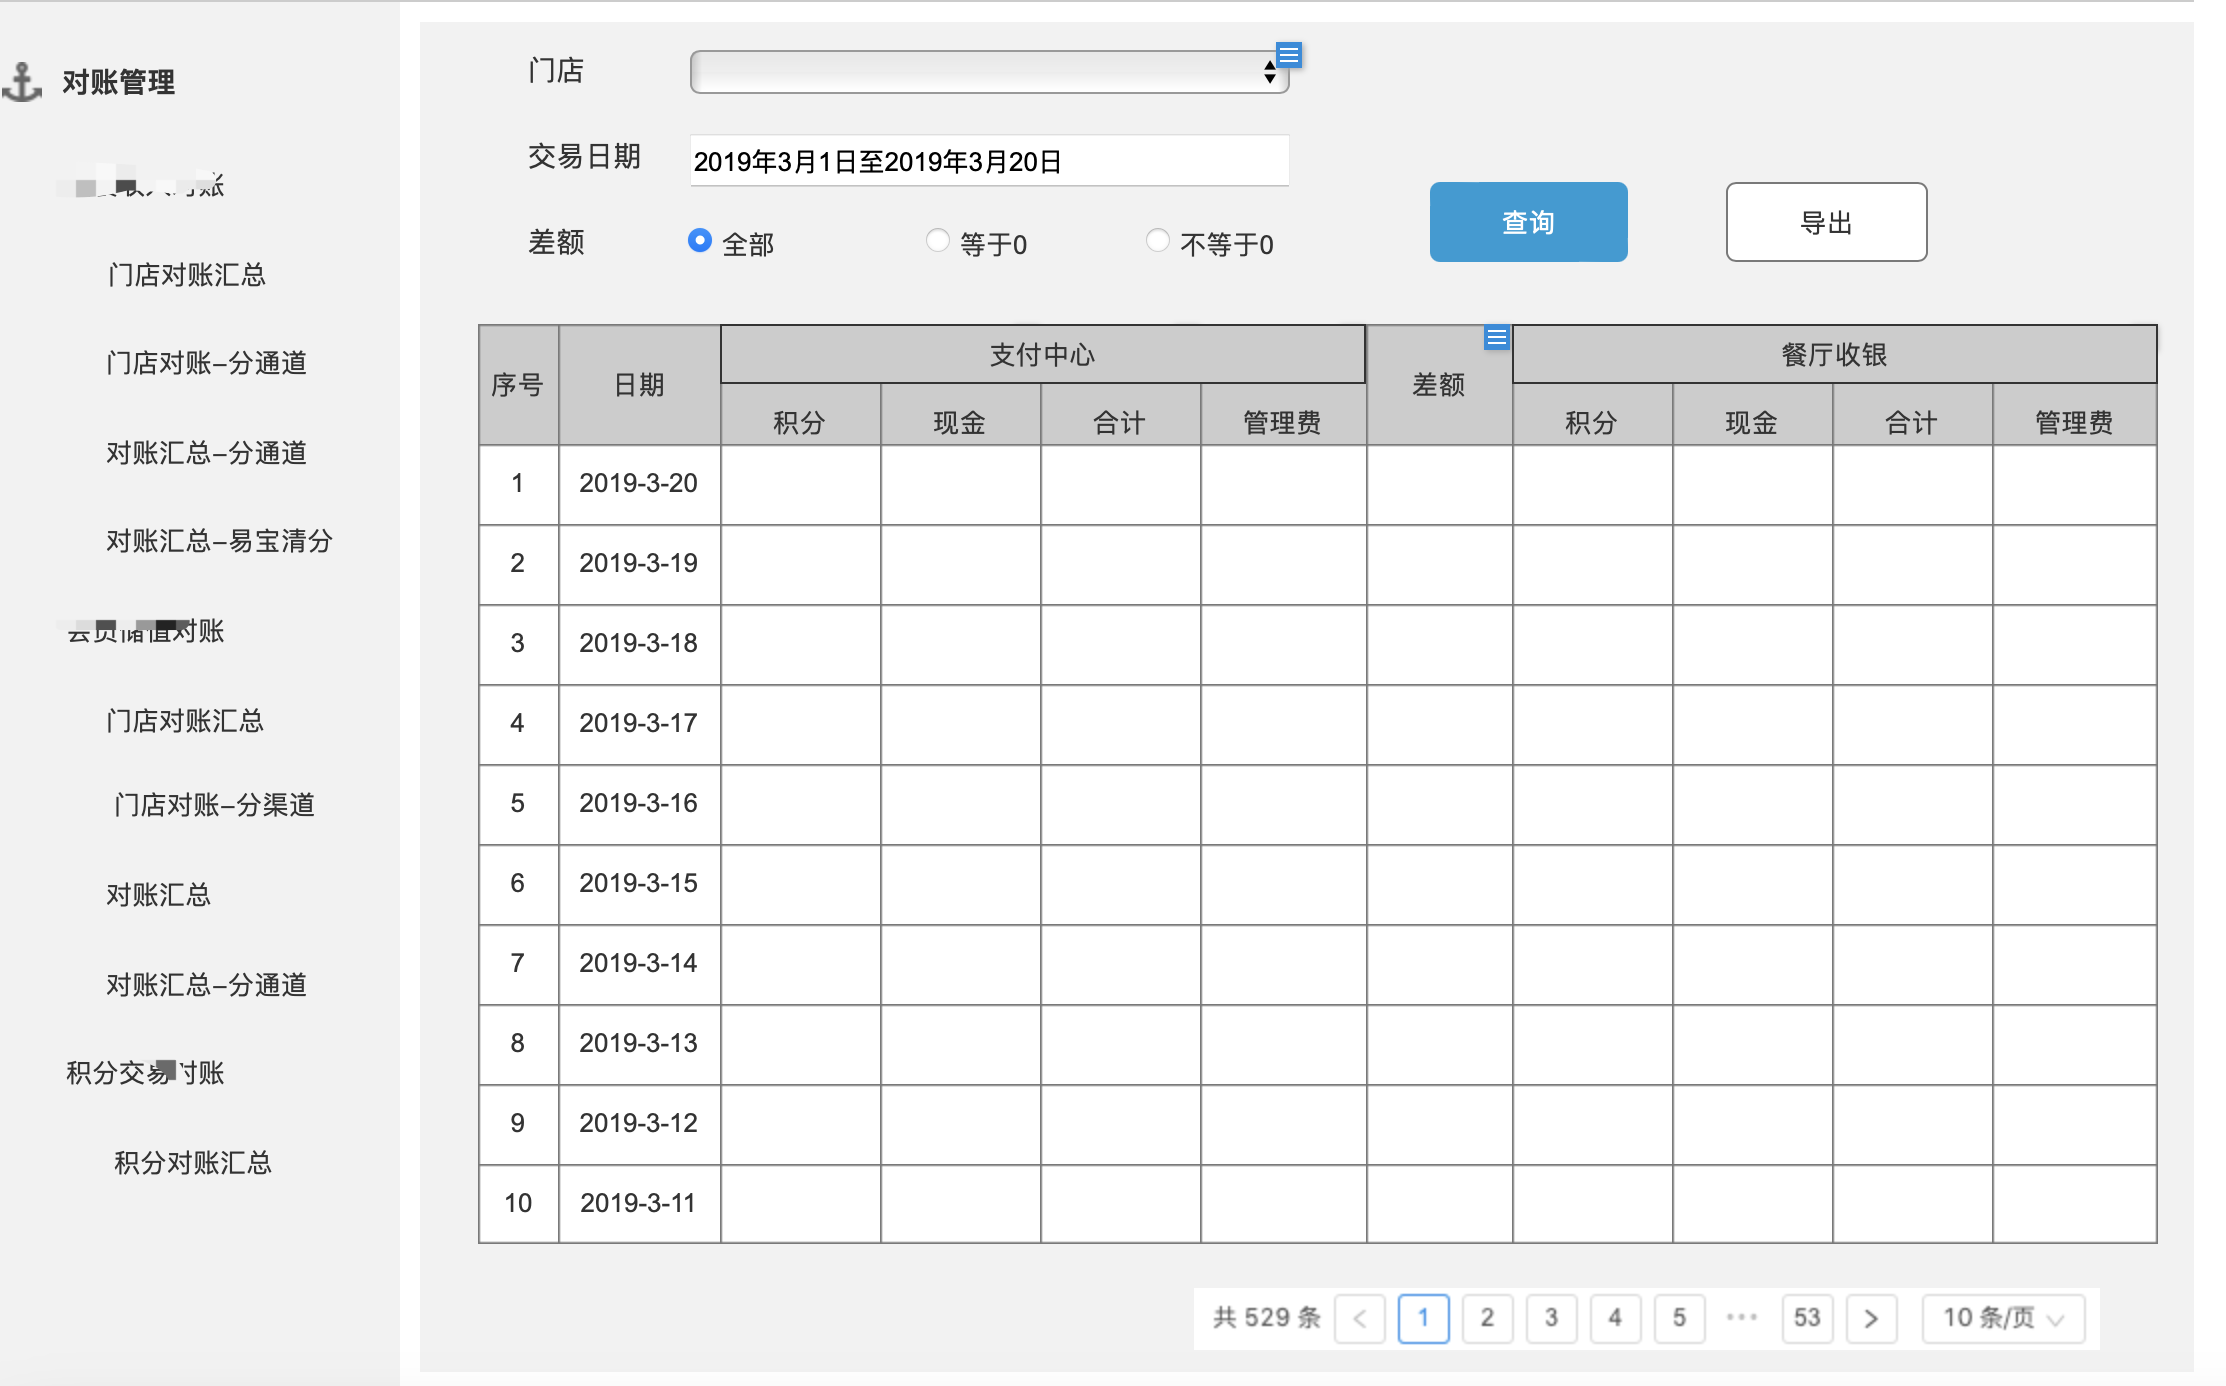Click the 餐厅收银 column group header
This screenshot has height=1386, width=2226.
pos(1834,354)
